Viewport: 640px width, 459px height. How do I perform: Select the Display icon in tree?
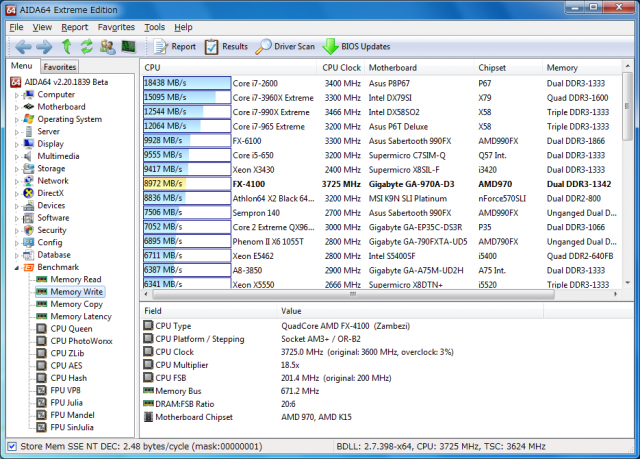tap(29, 144)
